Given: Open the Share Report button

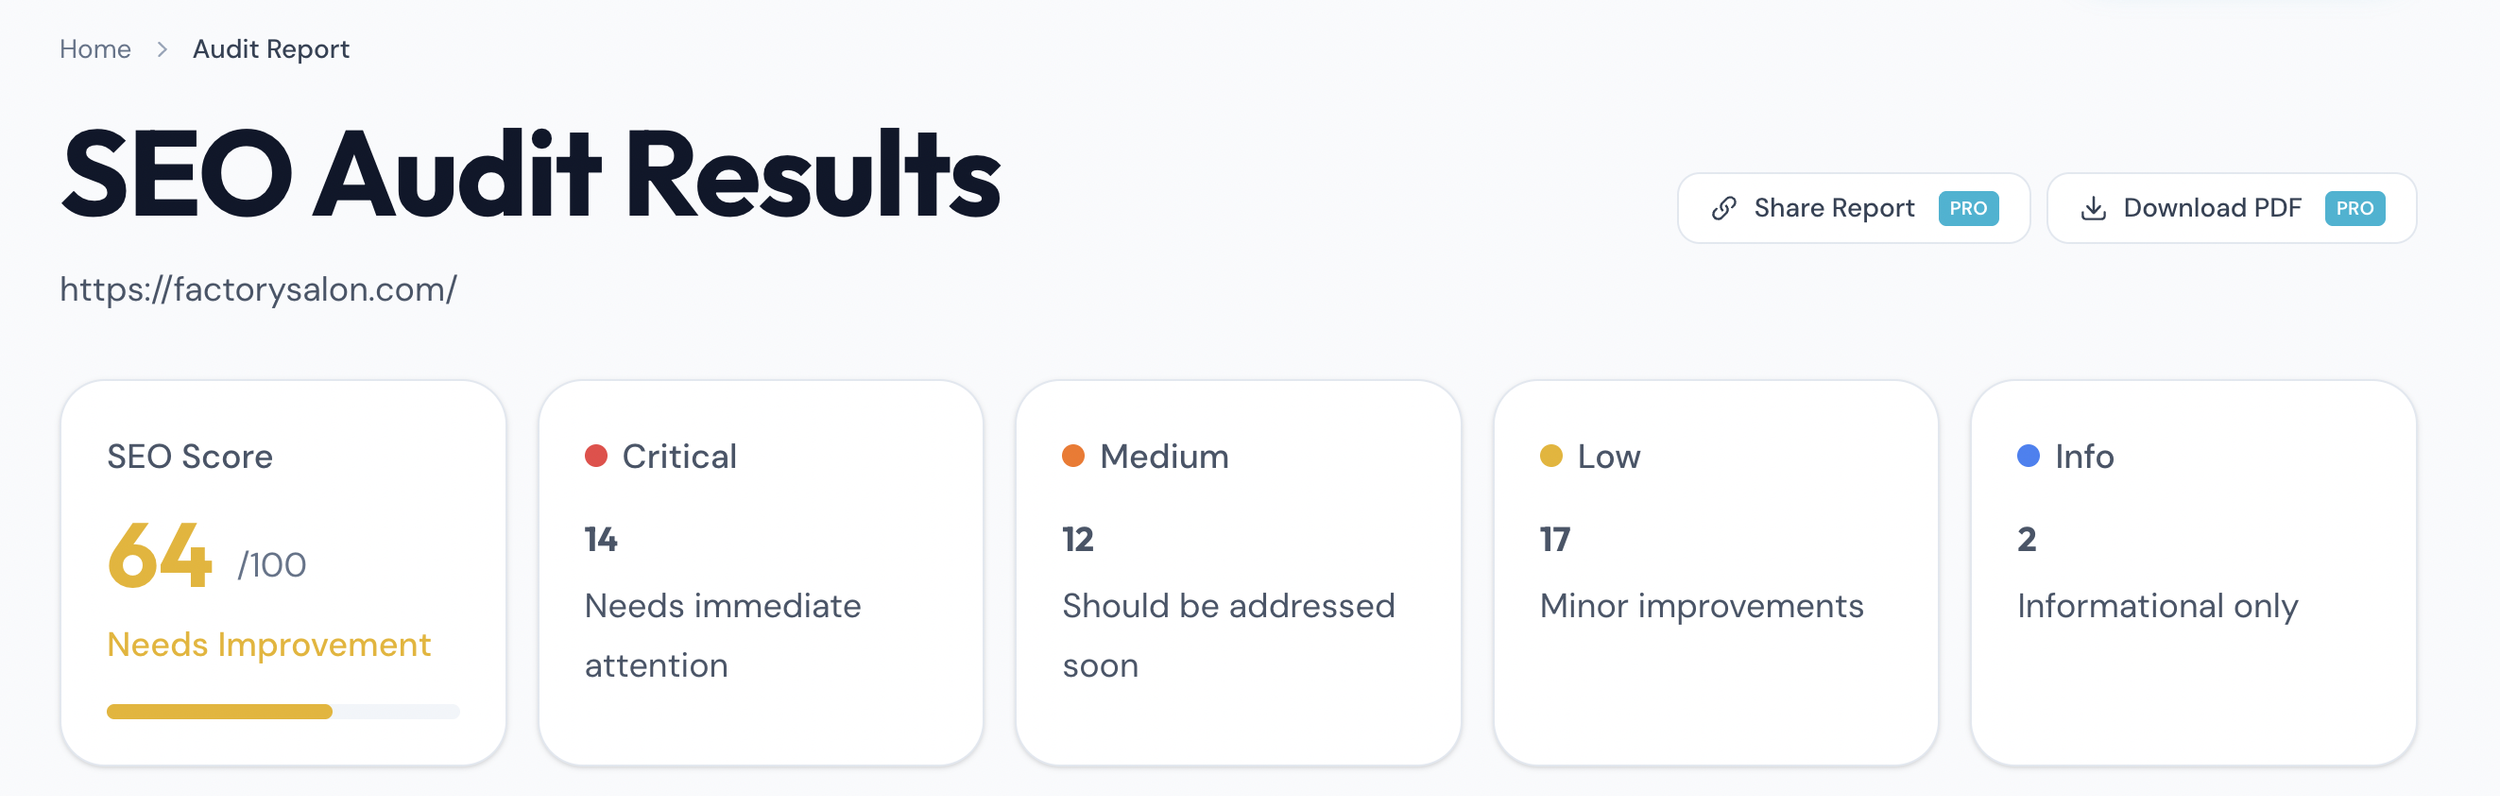Looking at the screenshot, I should [1853, 208].
